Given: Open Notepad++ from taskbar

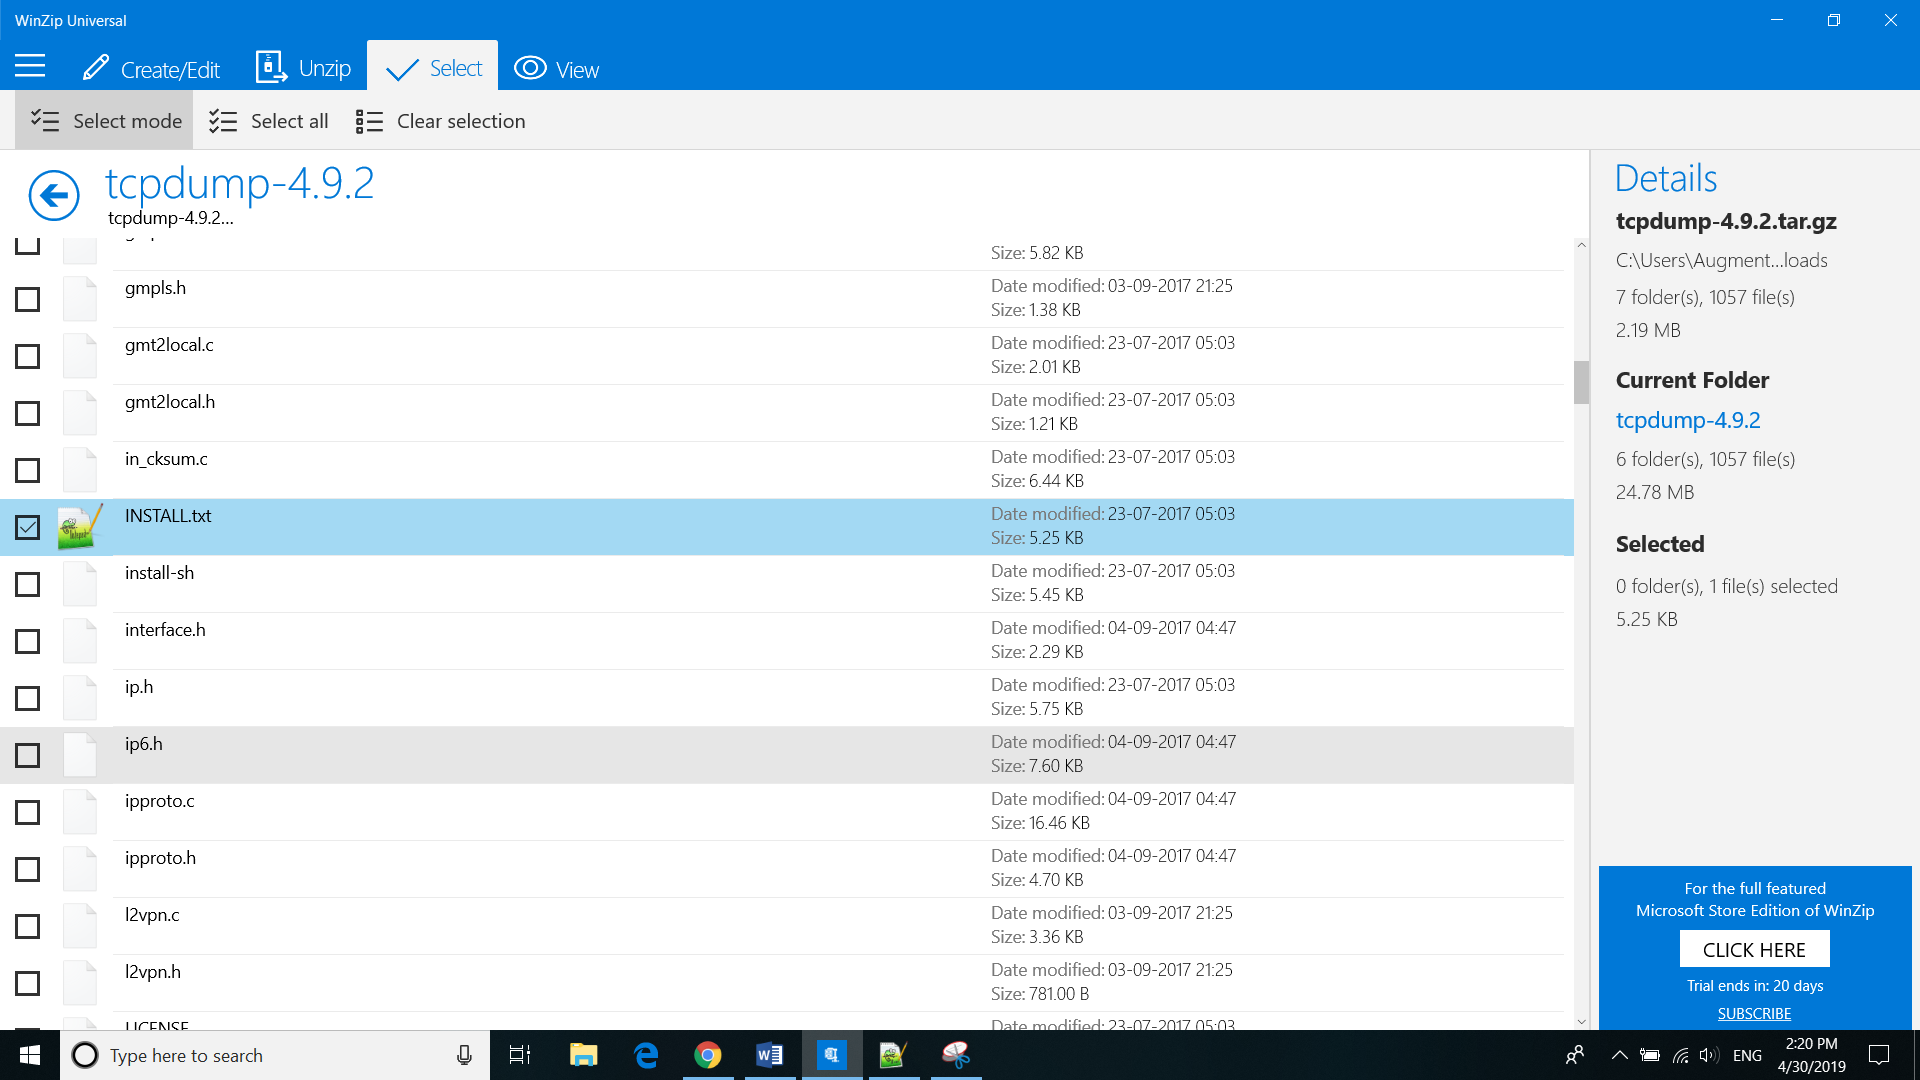Looking at the screenshot, I should [x=893, y=1055].
